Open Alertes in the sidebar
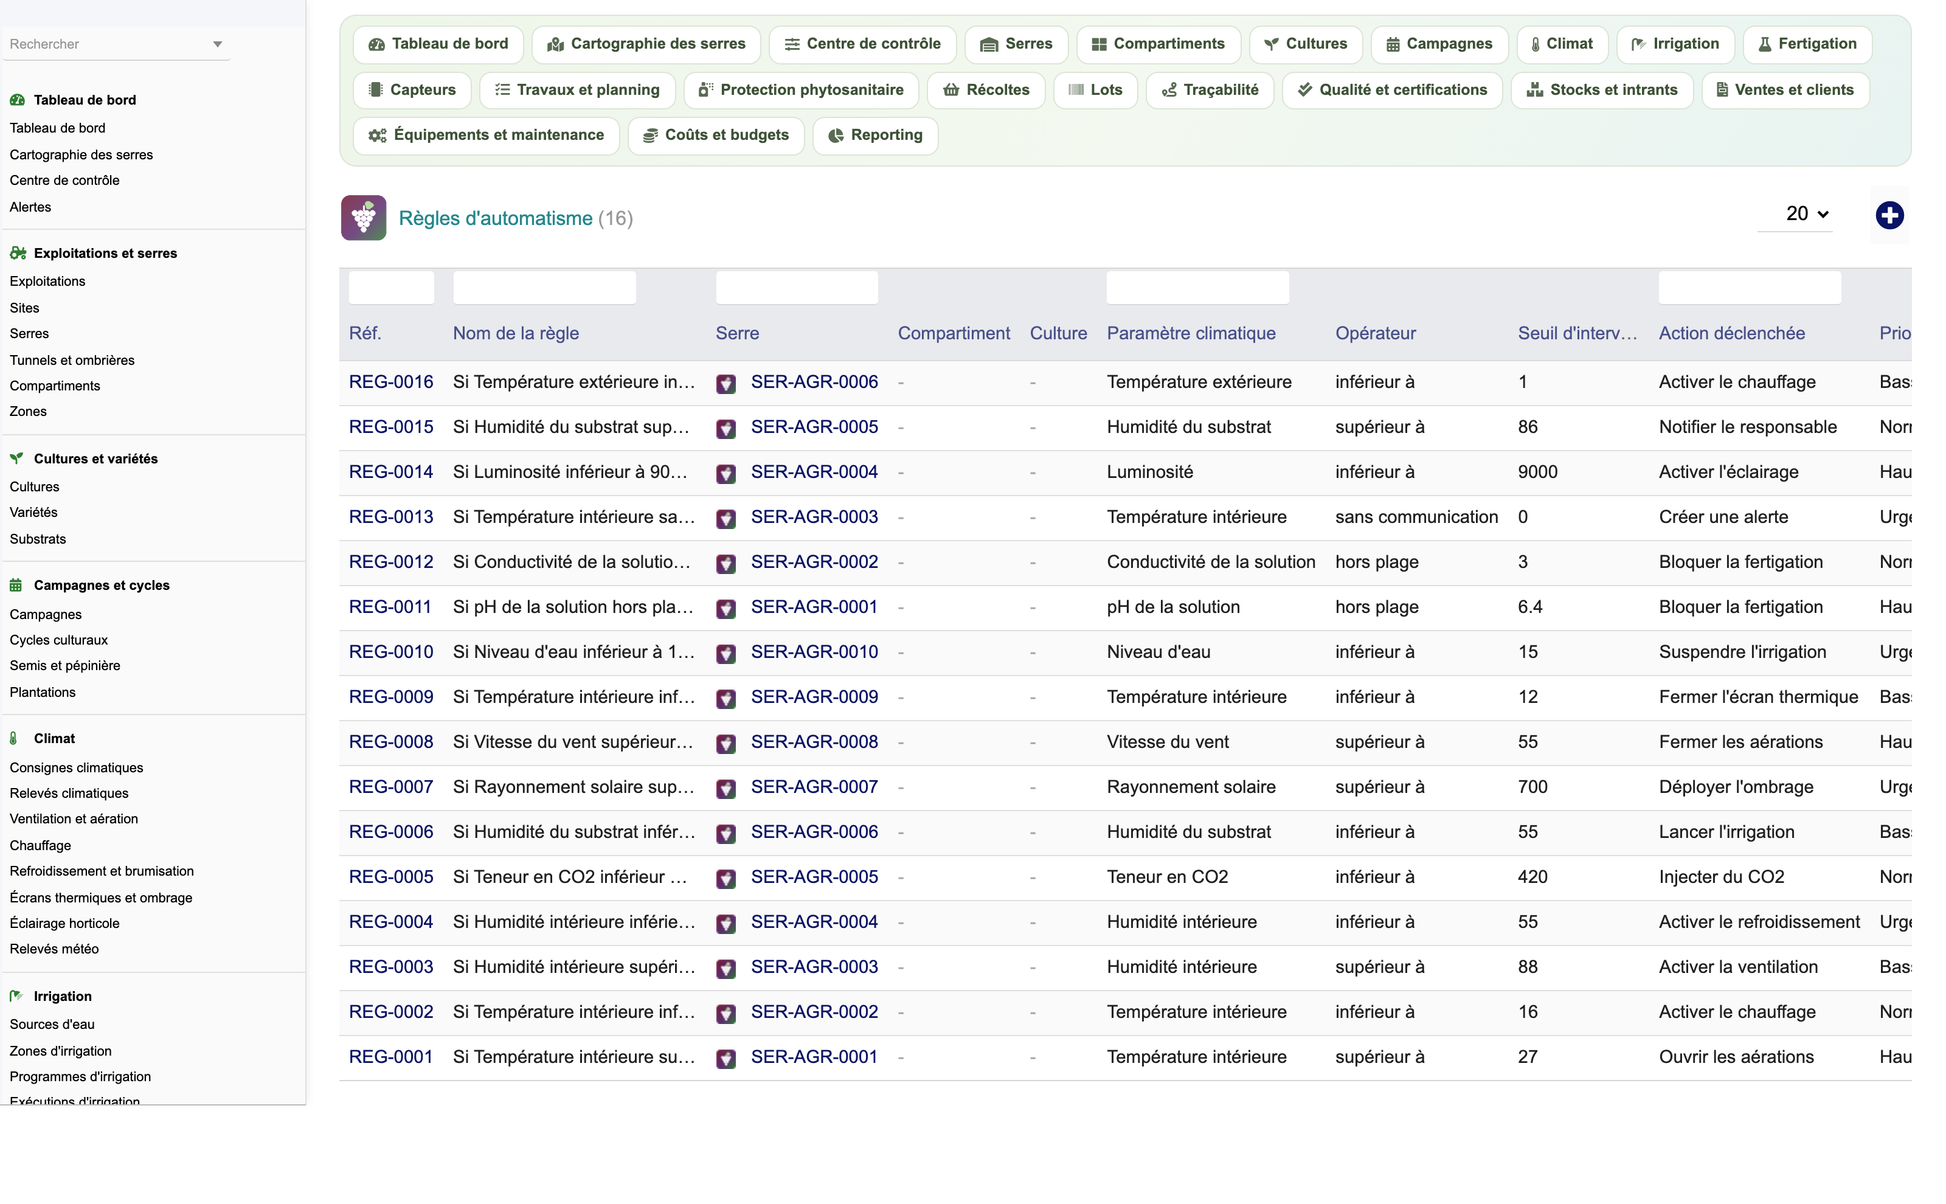 point(30,207)
